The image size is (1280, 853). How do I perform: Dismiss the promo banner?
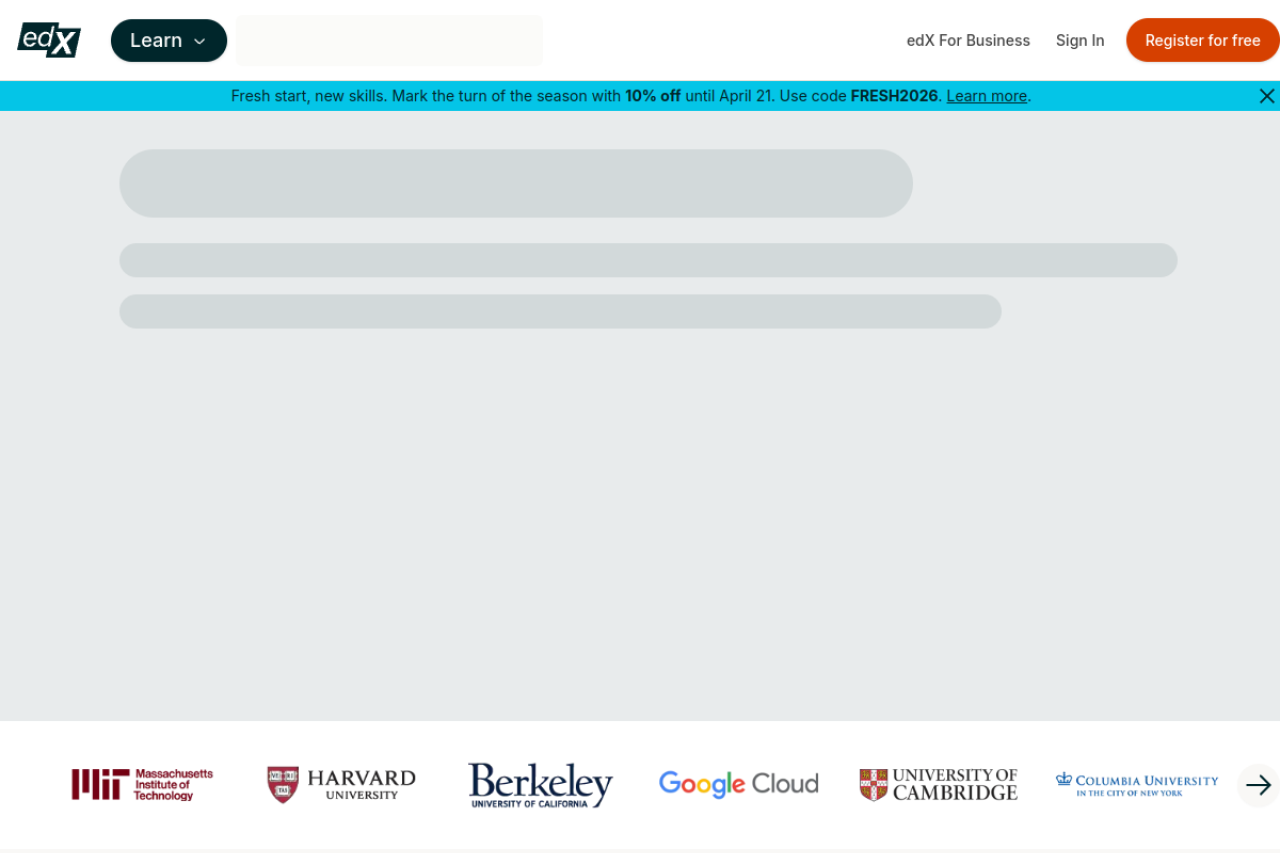tap(1267, 96)
